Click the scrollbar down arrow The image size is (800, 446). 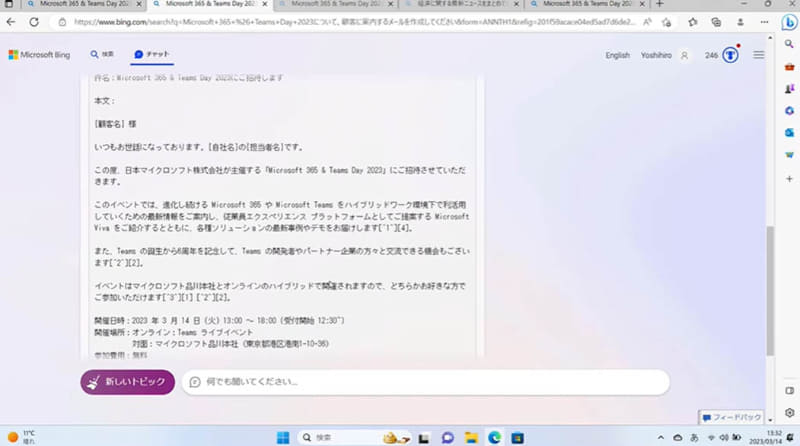point(770,420)
